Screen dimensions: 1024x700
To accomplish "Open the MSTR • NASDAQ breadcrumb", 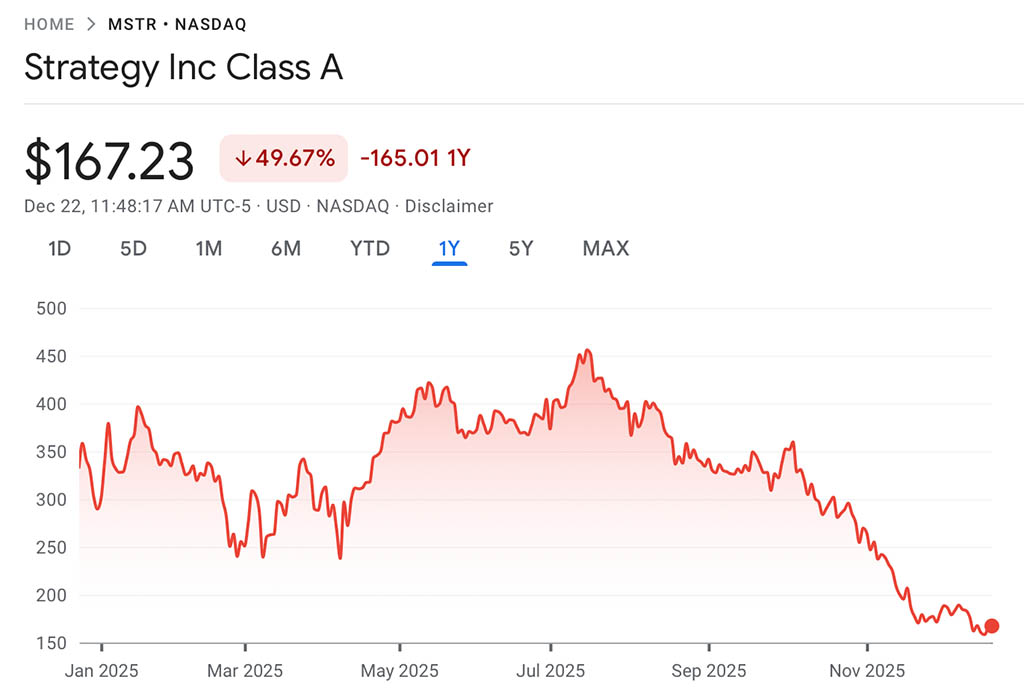I will pos(177,24).
